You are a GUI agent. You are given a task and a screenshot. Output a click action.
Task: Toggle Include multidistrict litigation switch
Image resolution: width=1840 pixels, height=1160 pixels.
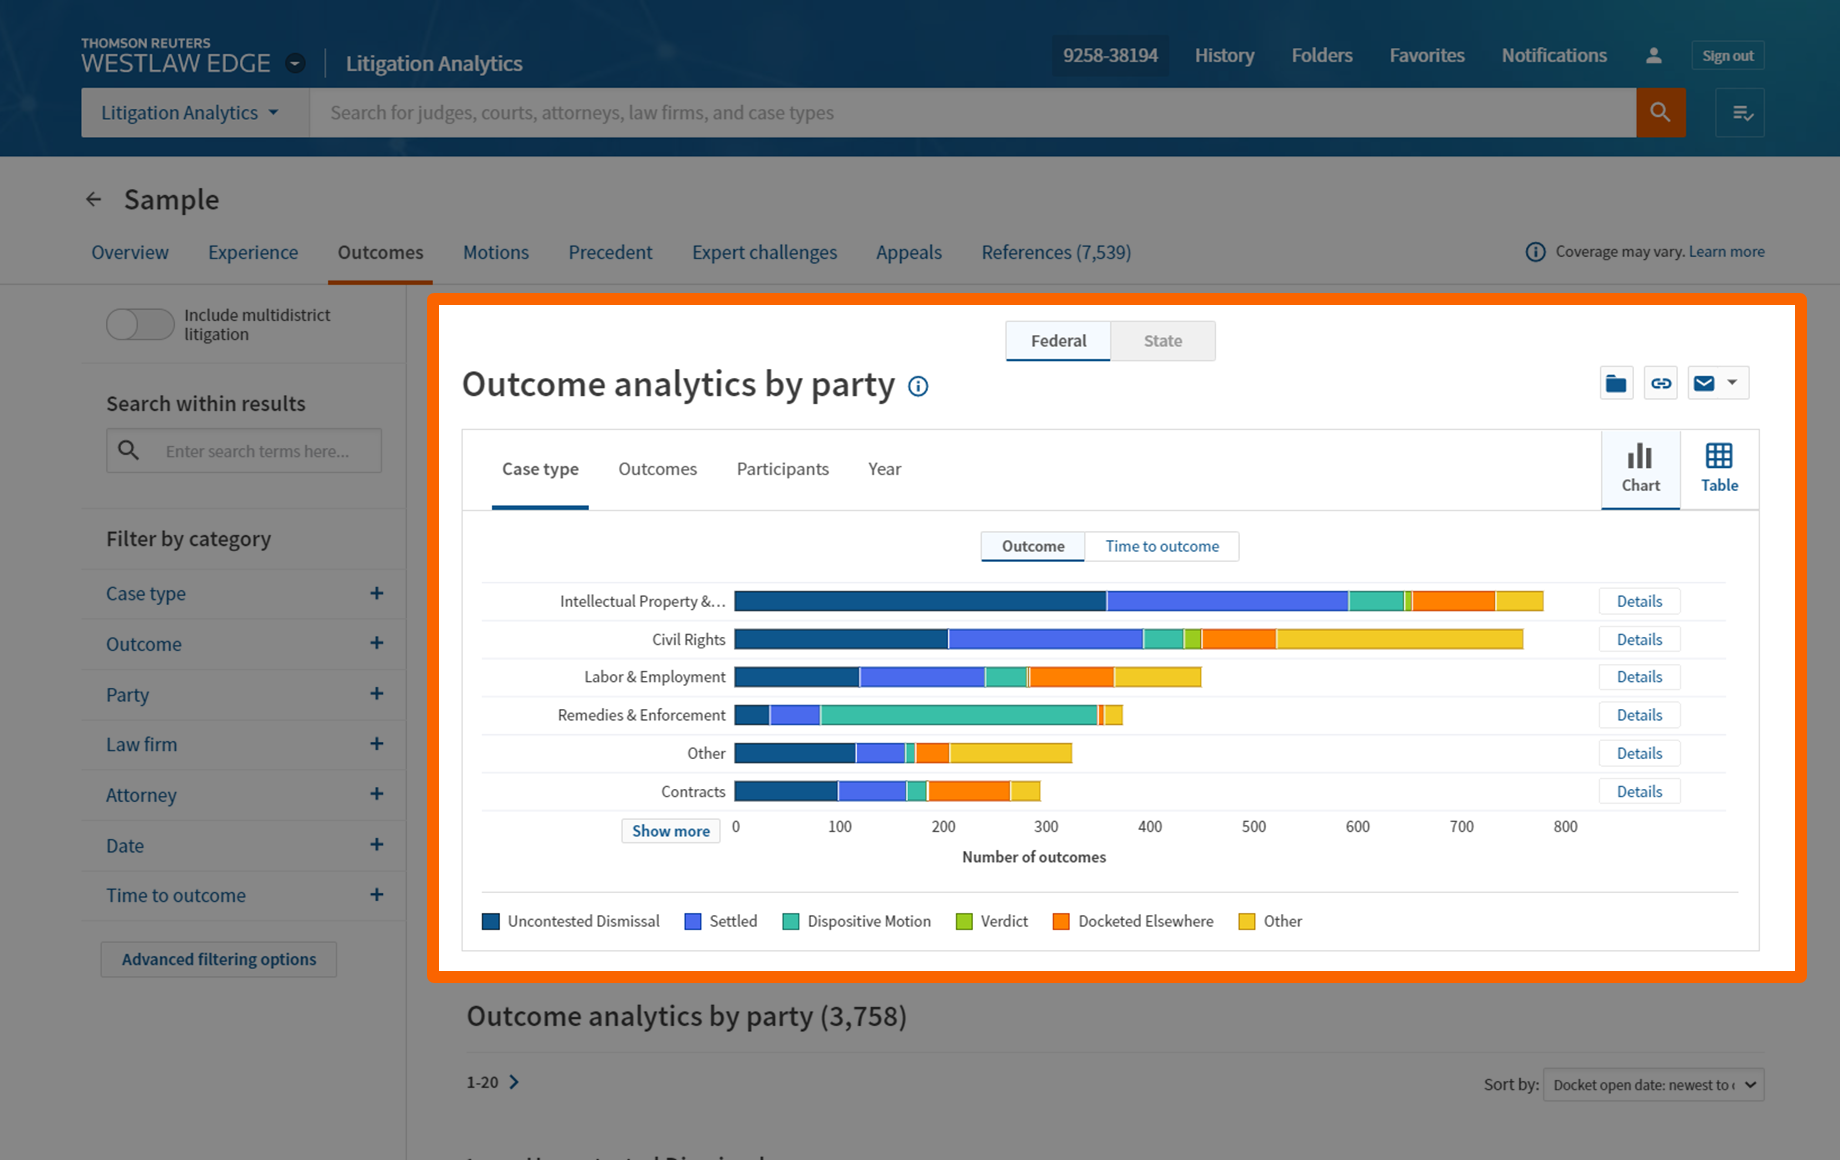(140, 324)
